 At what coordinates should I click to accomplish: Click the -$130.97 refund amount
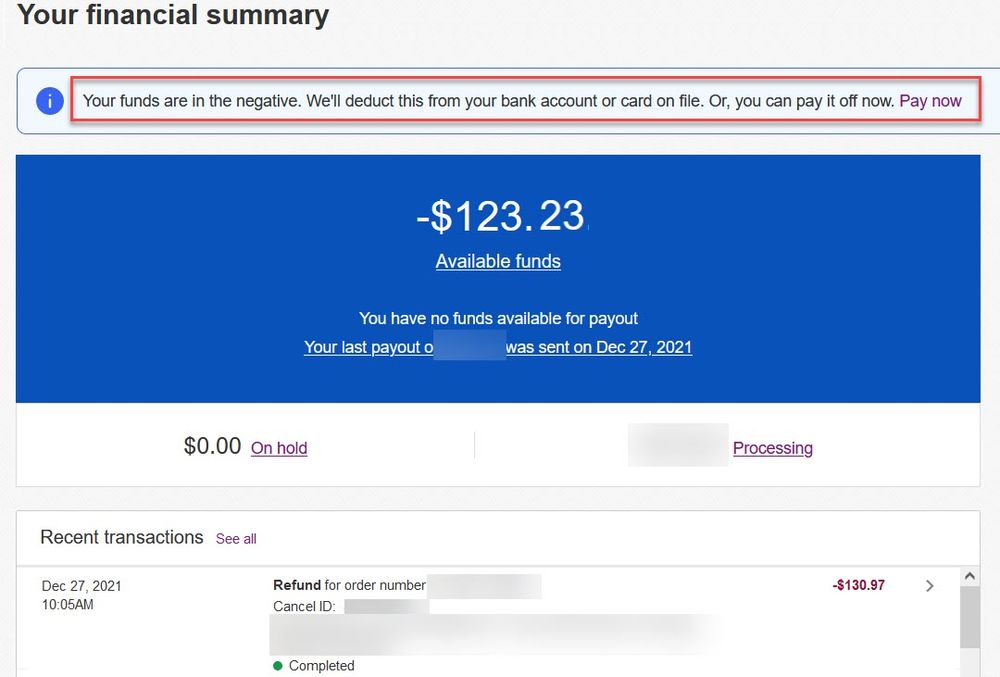tap(857, 585)
